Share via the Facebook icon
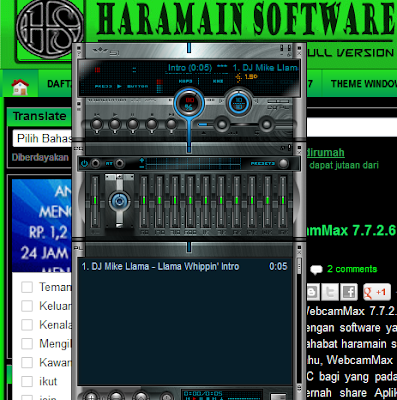The height and width of the screenshot is (400, 397). coord(349,292)
